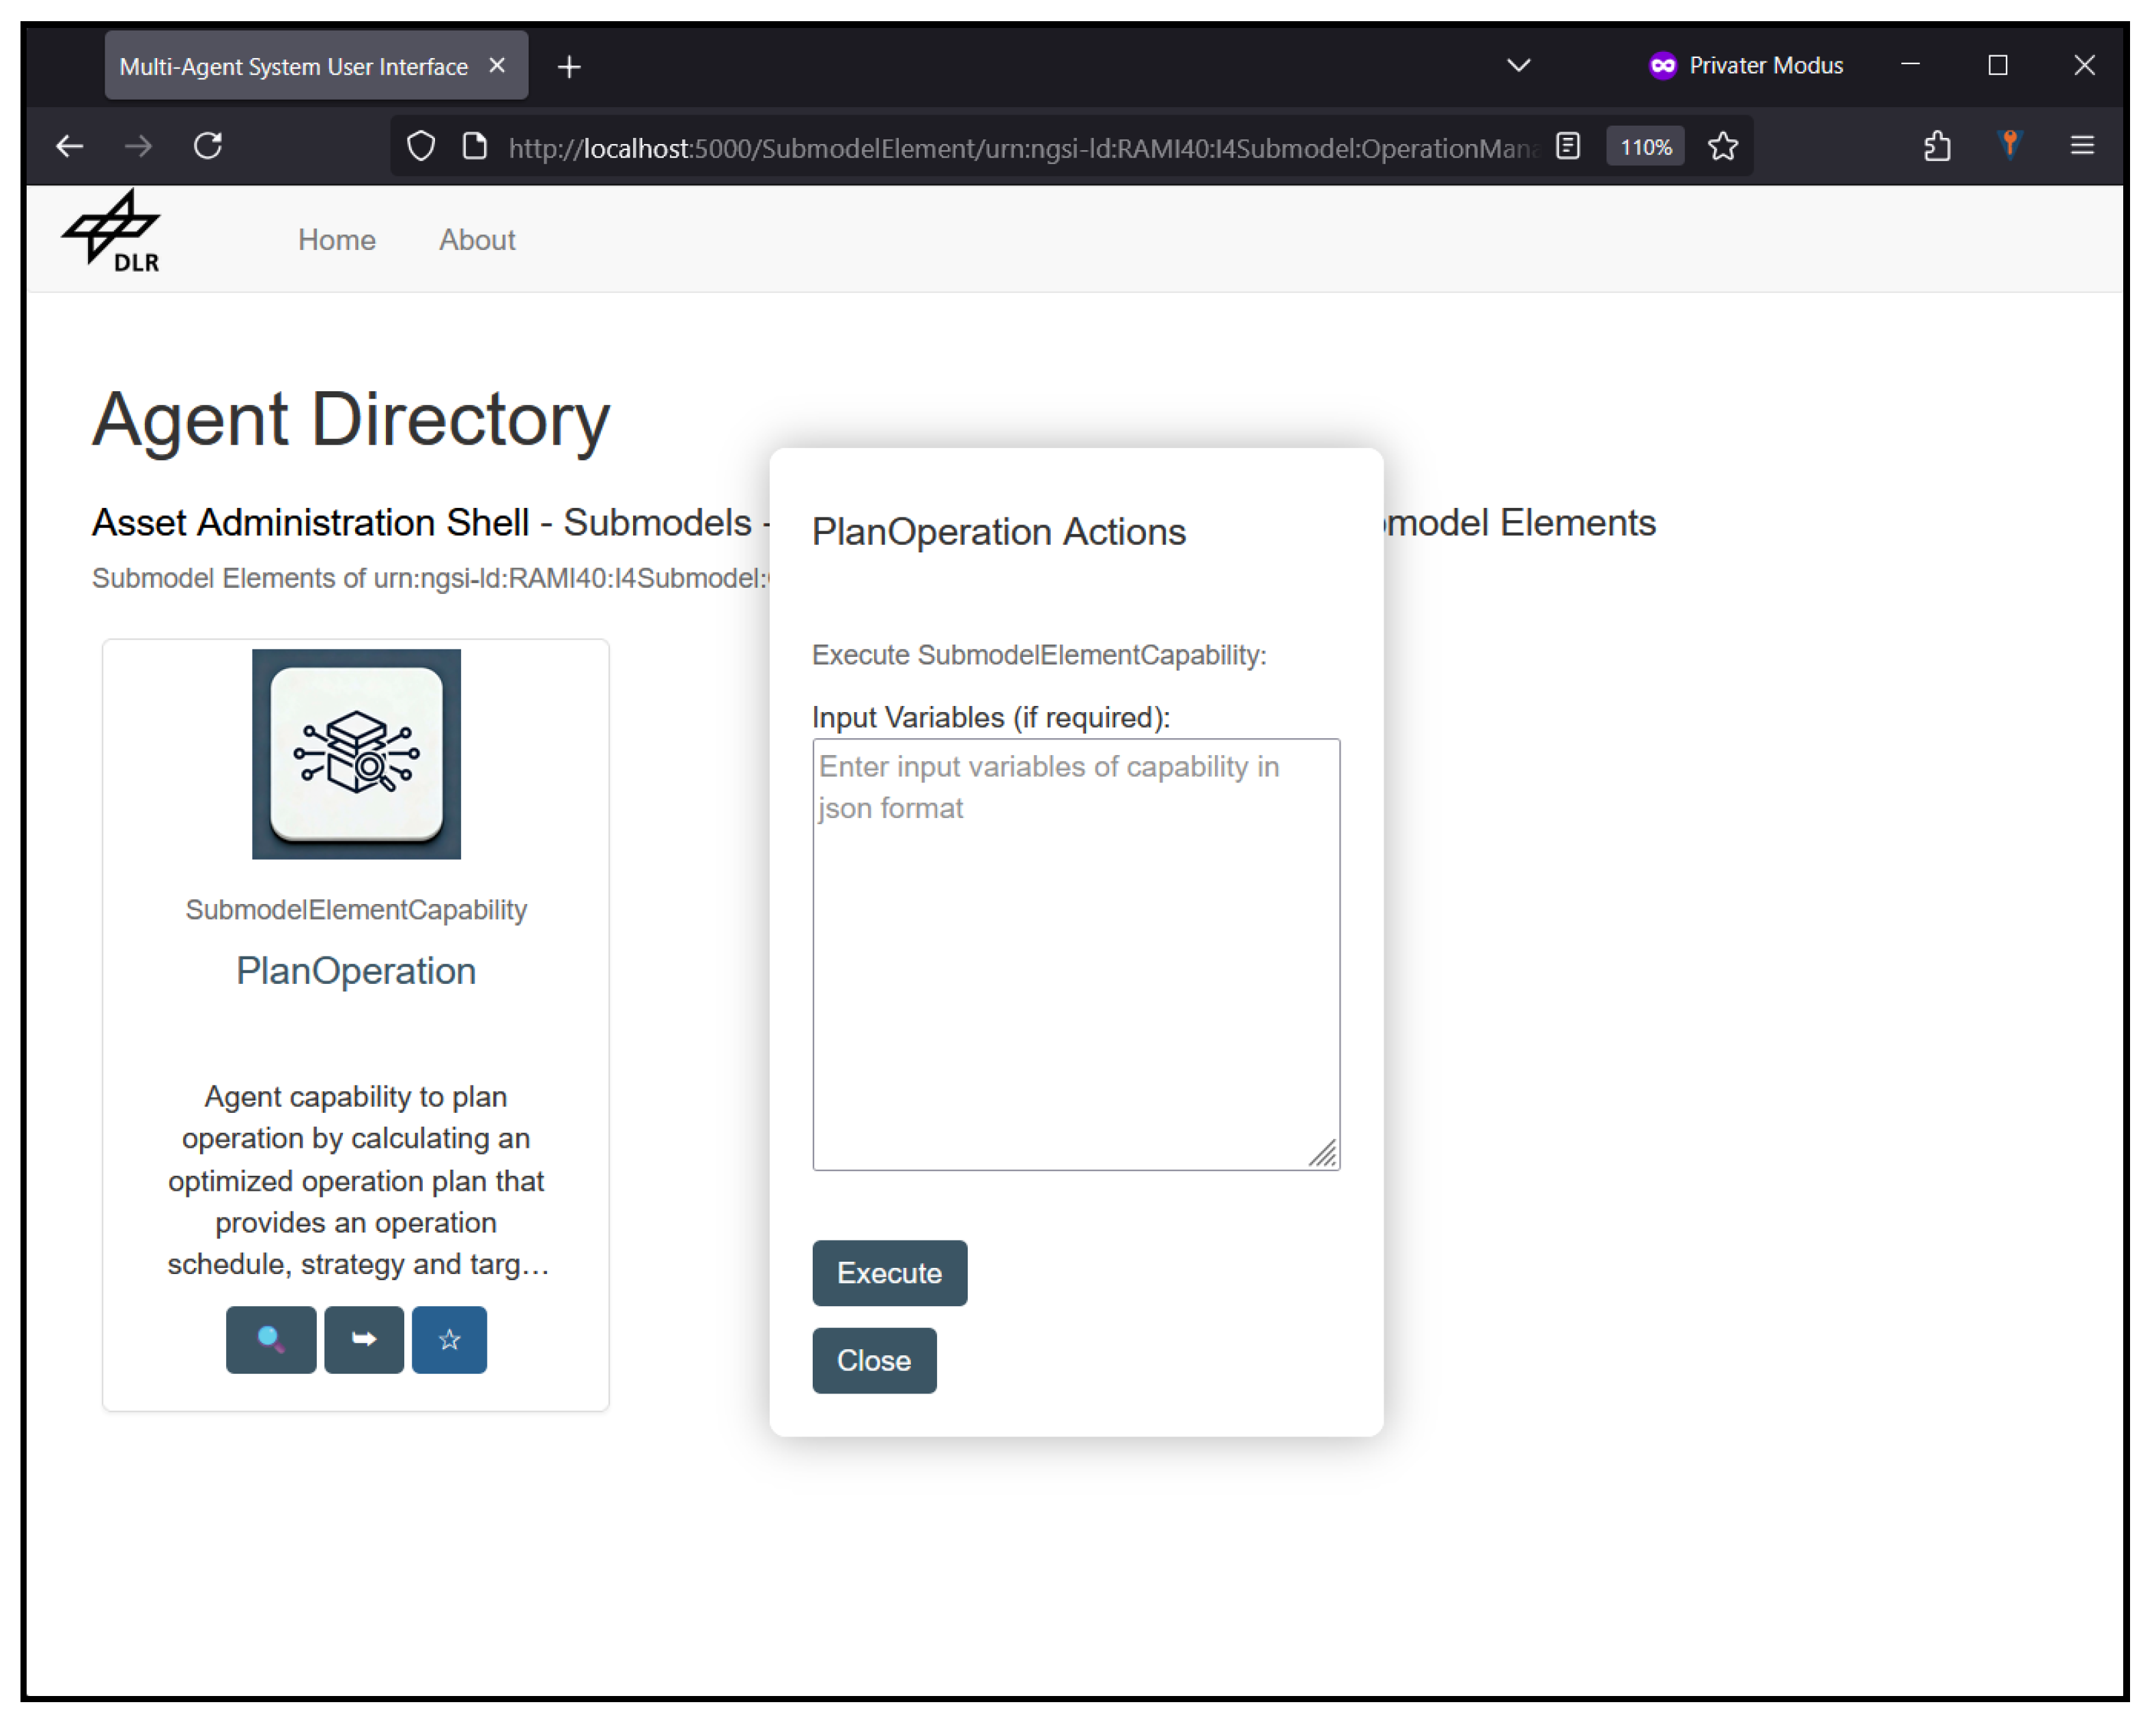2156x1724 pixels.
Task: Go back using browser back arrow
Action: pyautogui.click(x=70, y=146)
